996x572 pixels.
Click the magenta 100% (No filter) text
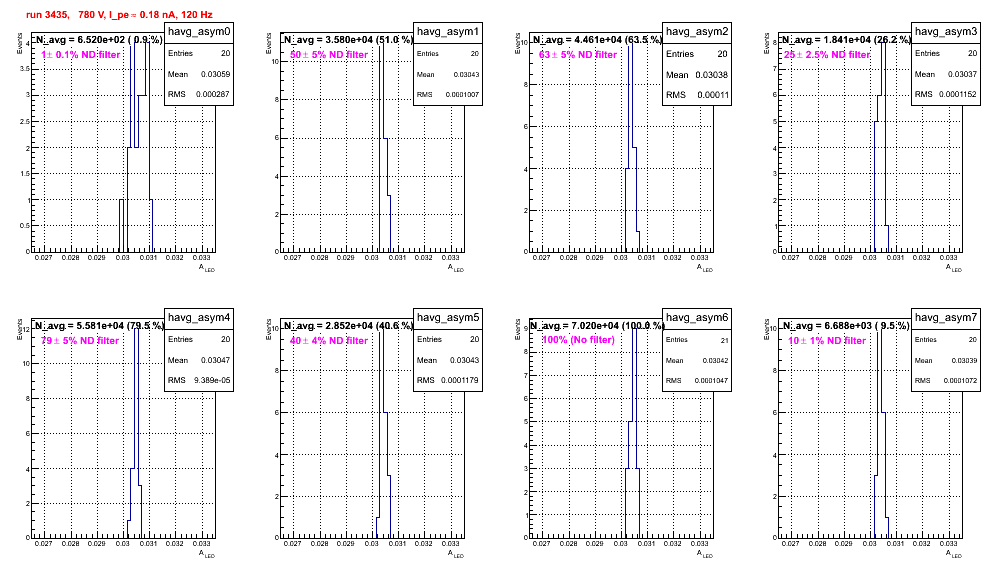(x=579, y=340)
